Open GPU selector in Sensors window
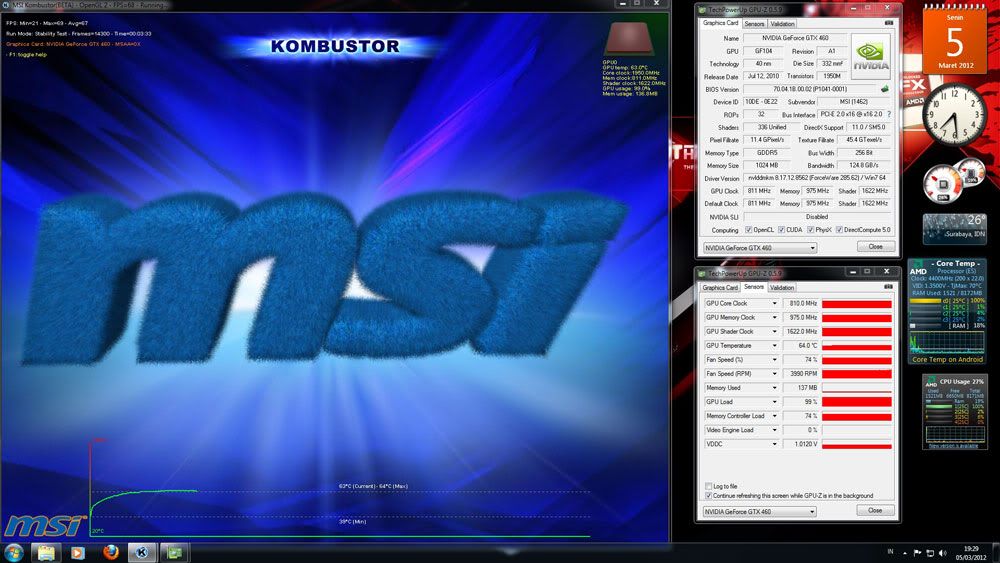 (760, 511)
